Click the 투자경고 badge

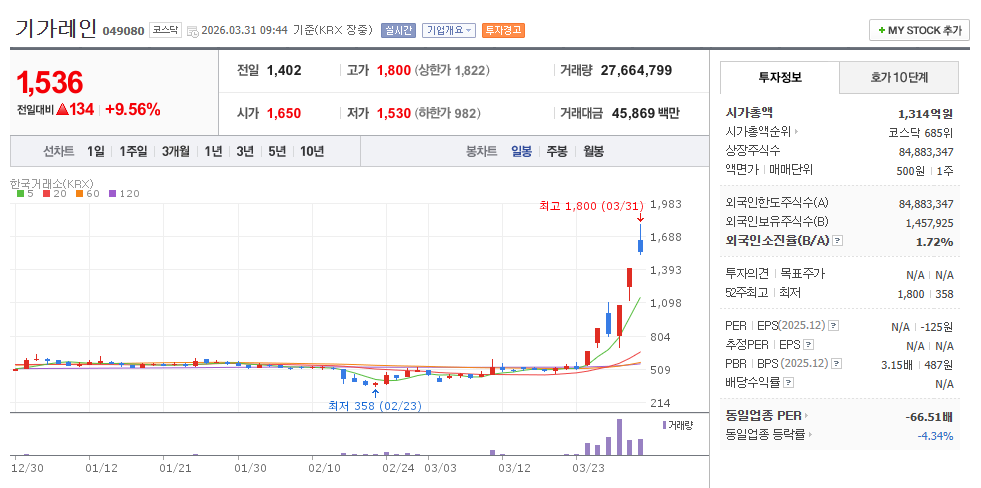(503, 30)
